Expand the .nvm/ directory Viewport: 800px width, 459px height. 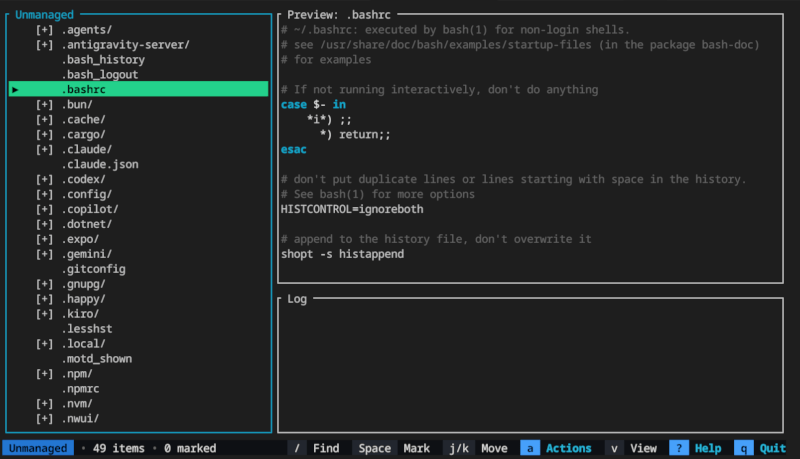coord(44,403)
